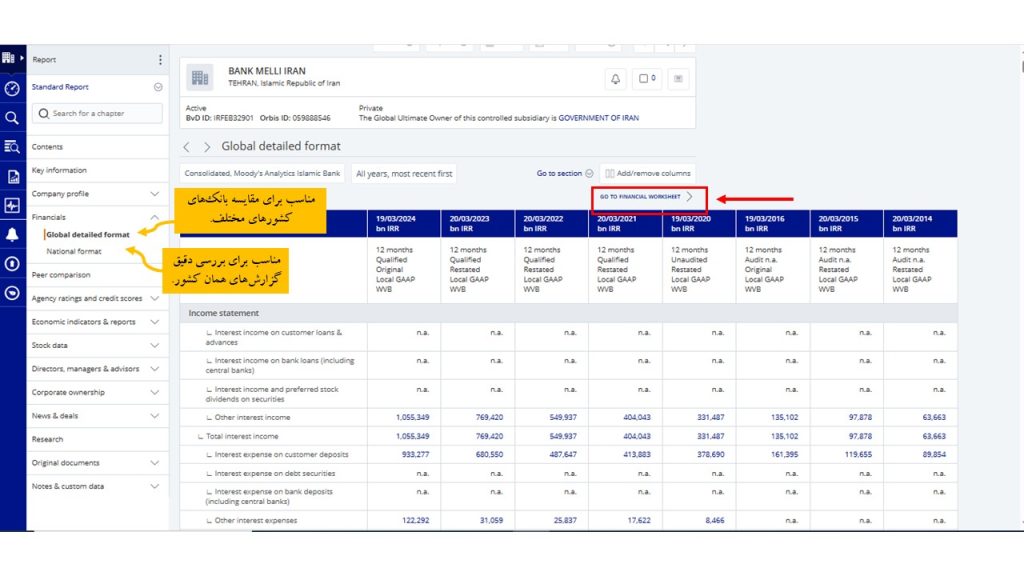Open the Key information chapter

[x=59, y=170]
